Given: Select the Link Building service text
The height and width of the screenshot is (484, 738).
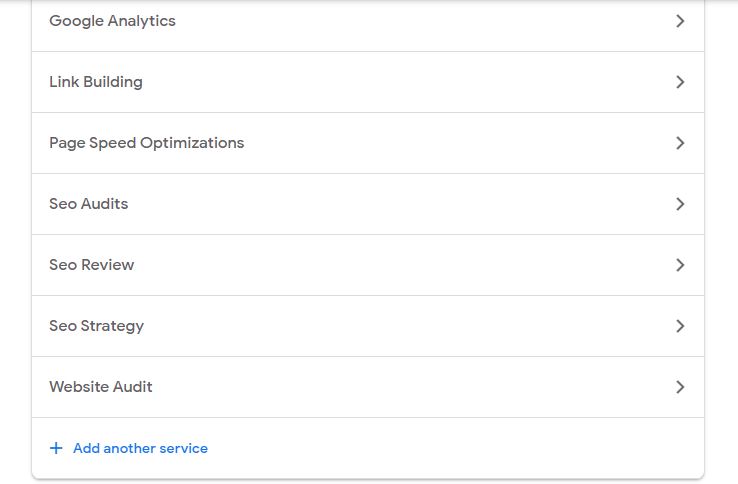Looking at the screenshot, I should tap(96, 82).
